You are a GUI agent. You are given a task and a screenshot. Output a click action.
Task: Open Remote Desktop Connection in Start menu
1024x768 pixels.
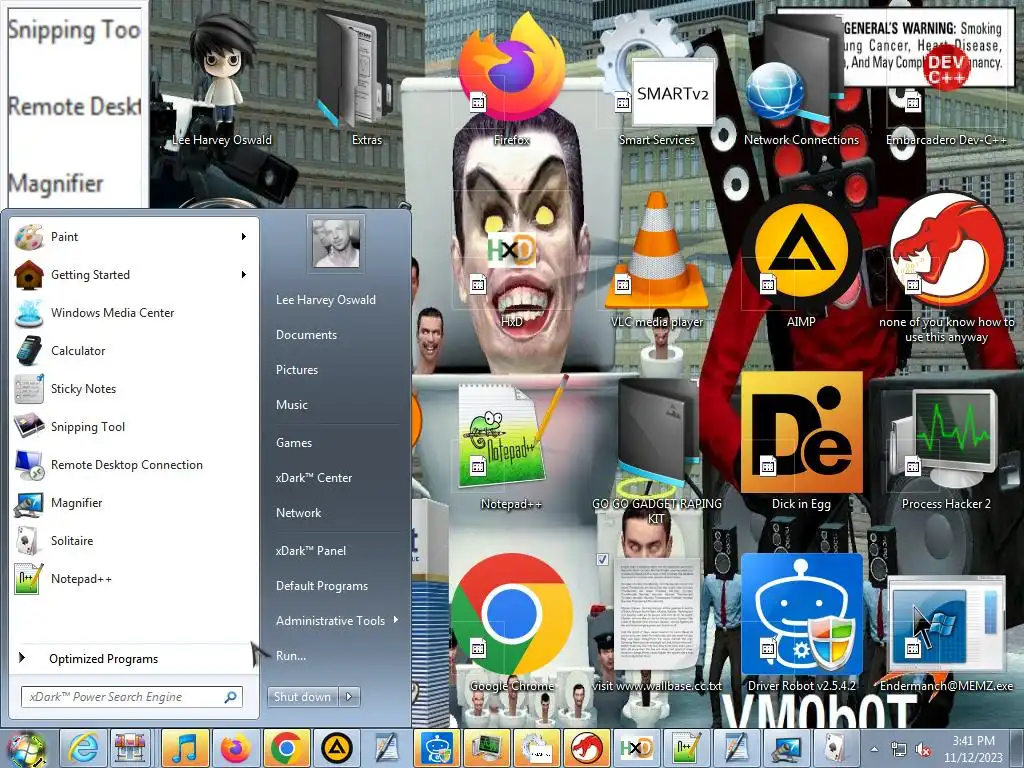coord(134,464)
